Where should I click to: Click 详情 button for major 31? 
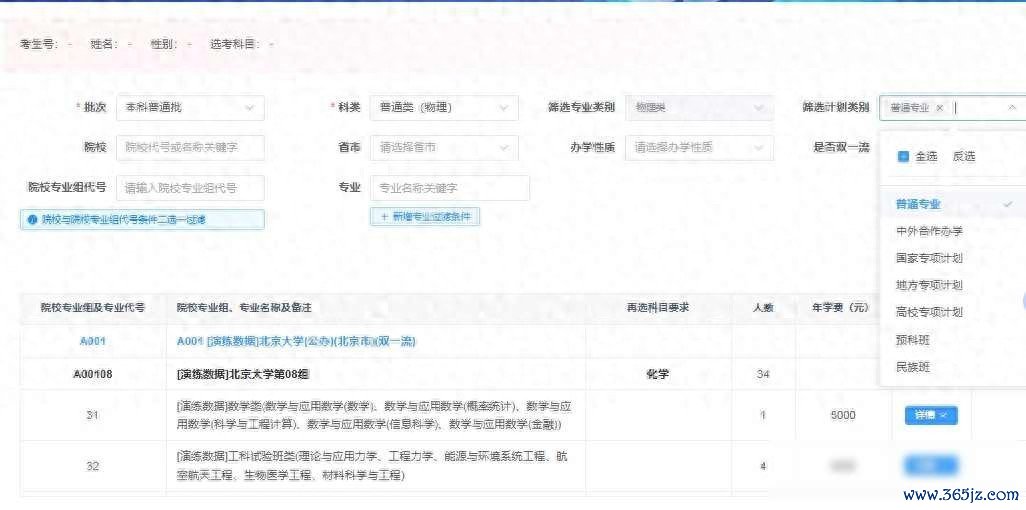tap(930, 415)
